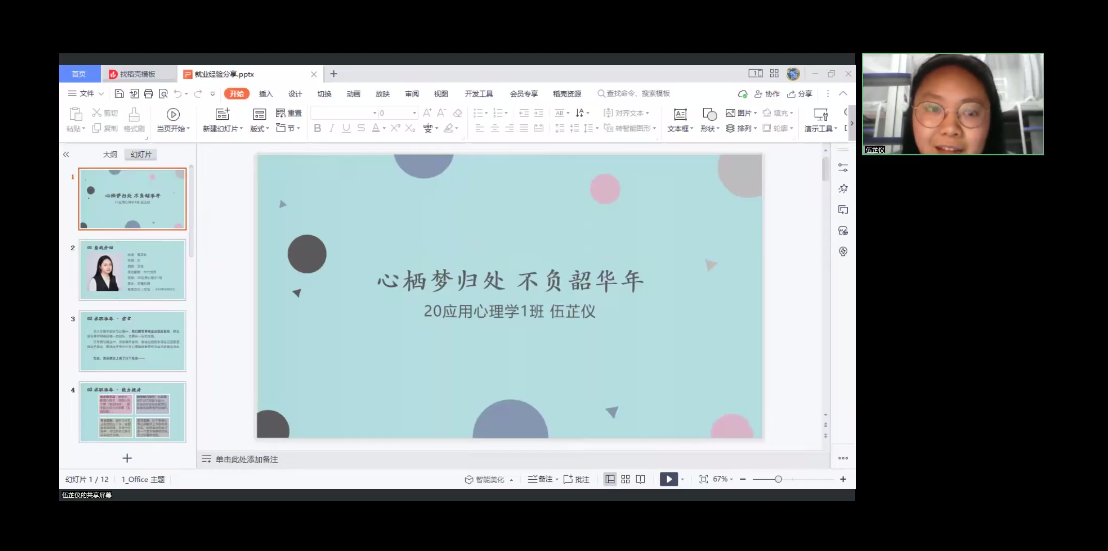Open the 形状 shapes tool
The width and height of the screenshot is (1108, 551).
pyautogui.click(x=708, y=120)
